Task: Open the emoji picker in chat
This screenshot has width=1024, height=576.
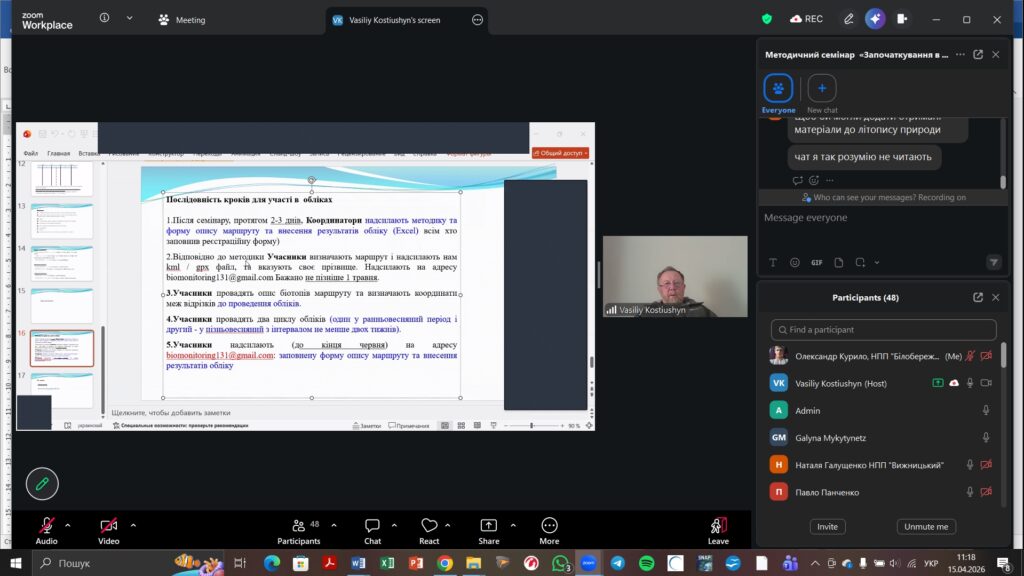Action: tap(795, 262)
